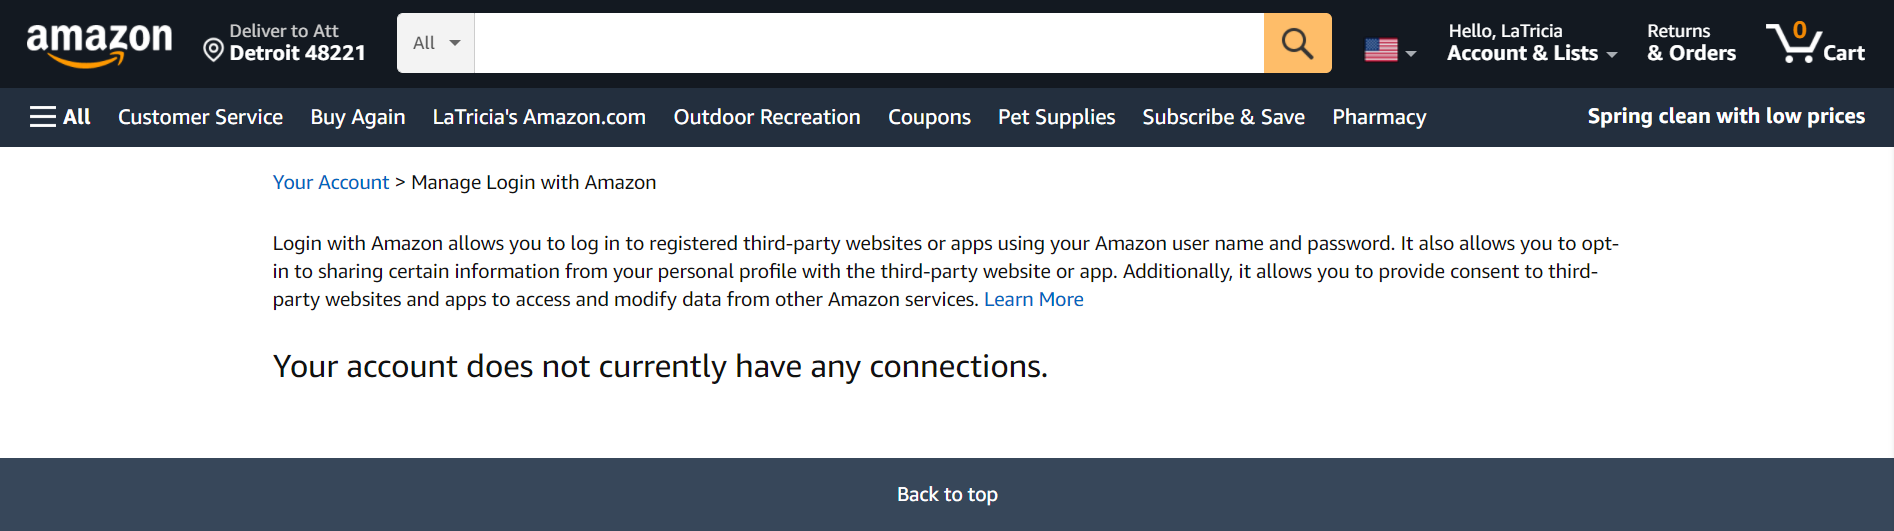Open the Coupons page

929,117
